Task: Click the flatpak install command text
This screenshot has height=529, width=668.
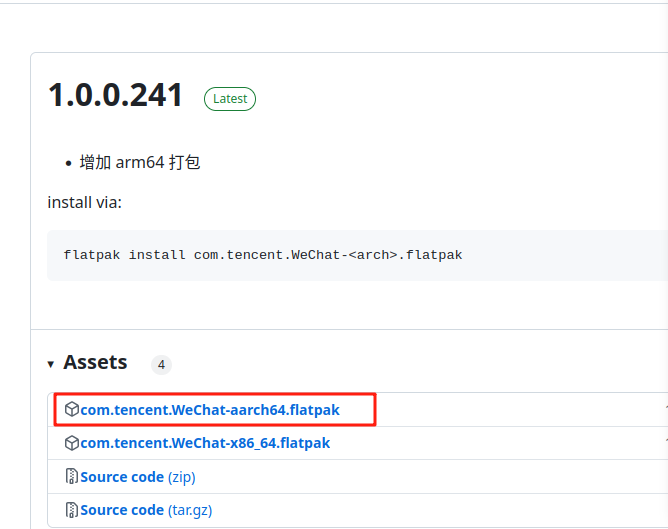Action: (262, 255)
